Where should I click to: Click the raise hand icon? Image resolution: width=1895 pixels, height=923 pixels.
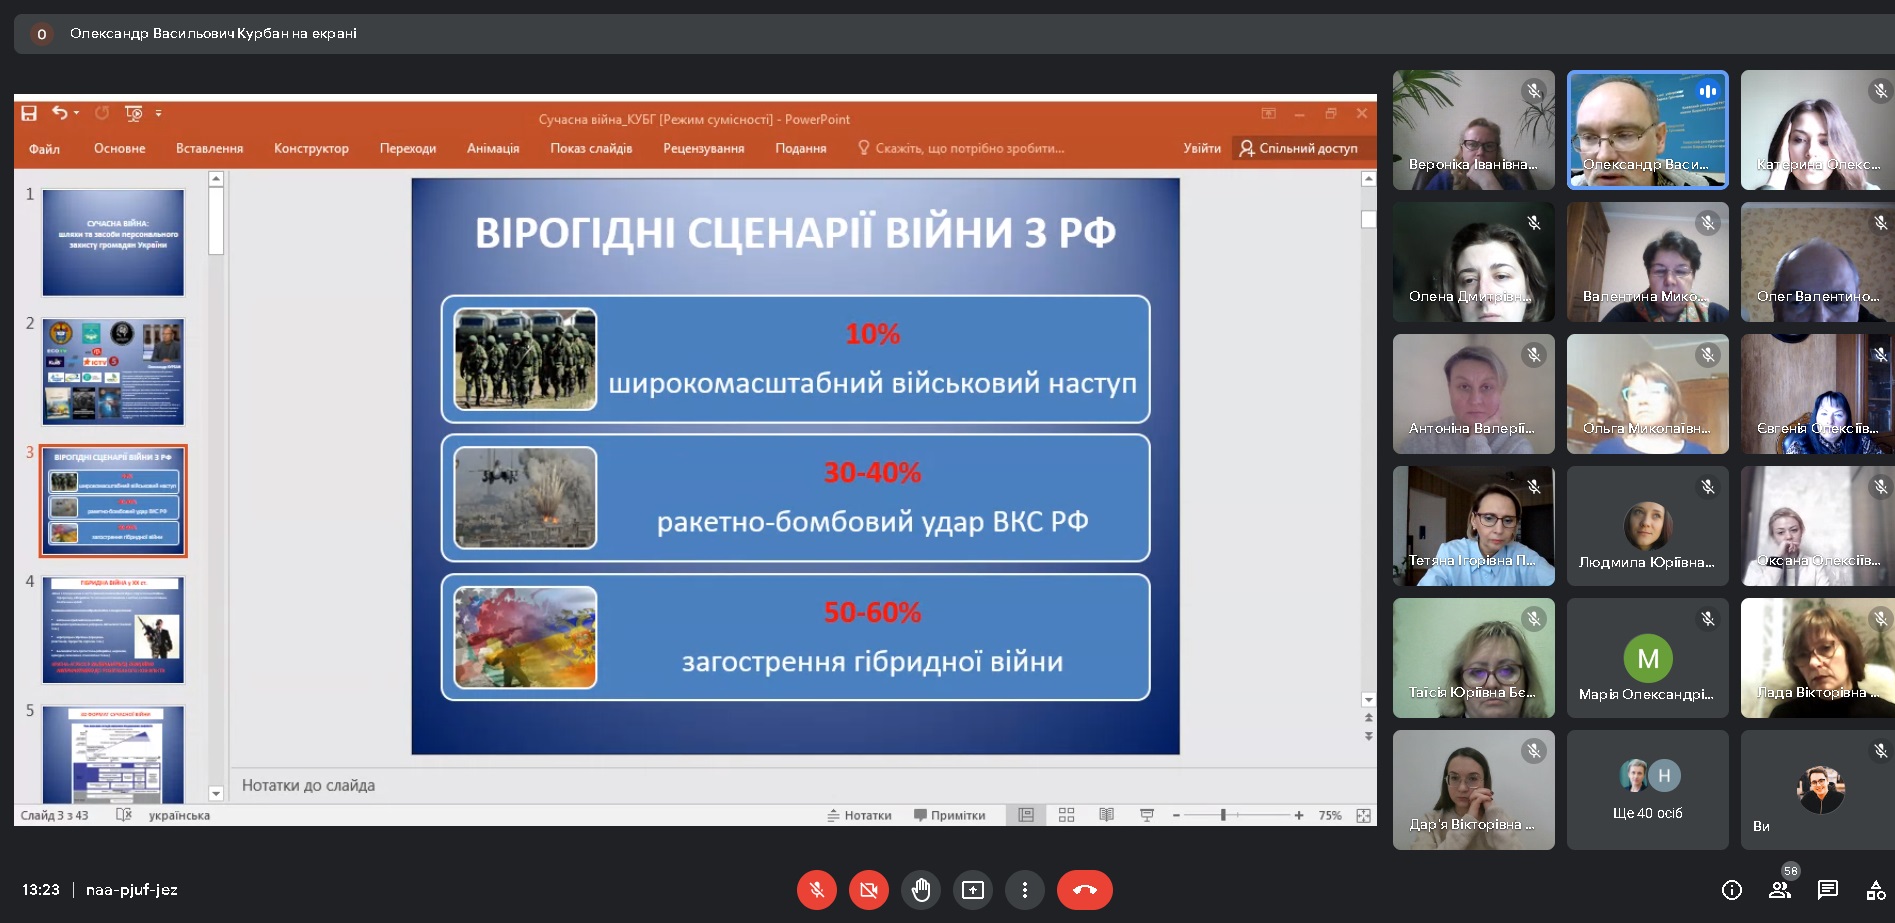click(921, 890)
